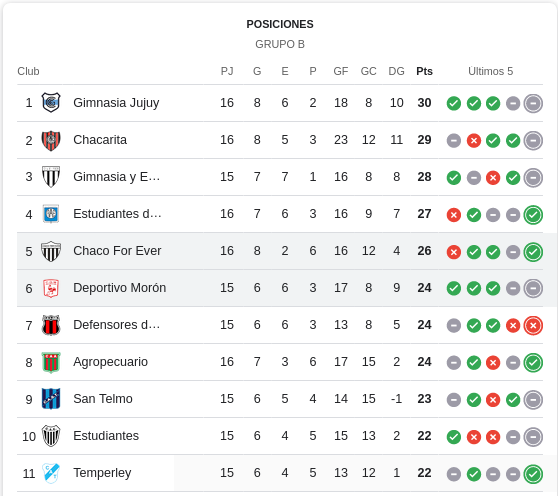Open the Estudiantes team in tenth place
Image resolution: width=558 pixels, height=496 pixels.
click(106, 436)
